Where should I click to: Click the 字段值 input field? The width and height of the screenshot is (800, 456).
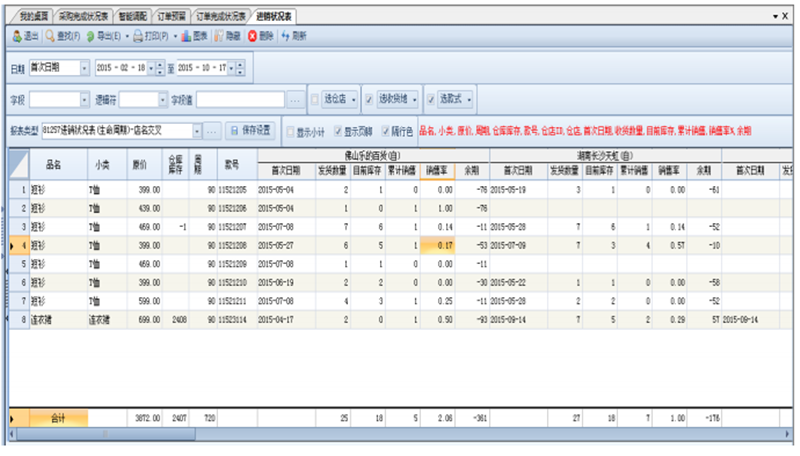pos(241,100)
